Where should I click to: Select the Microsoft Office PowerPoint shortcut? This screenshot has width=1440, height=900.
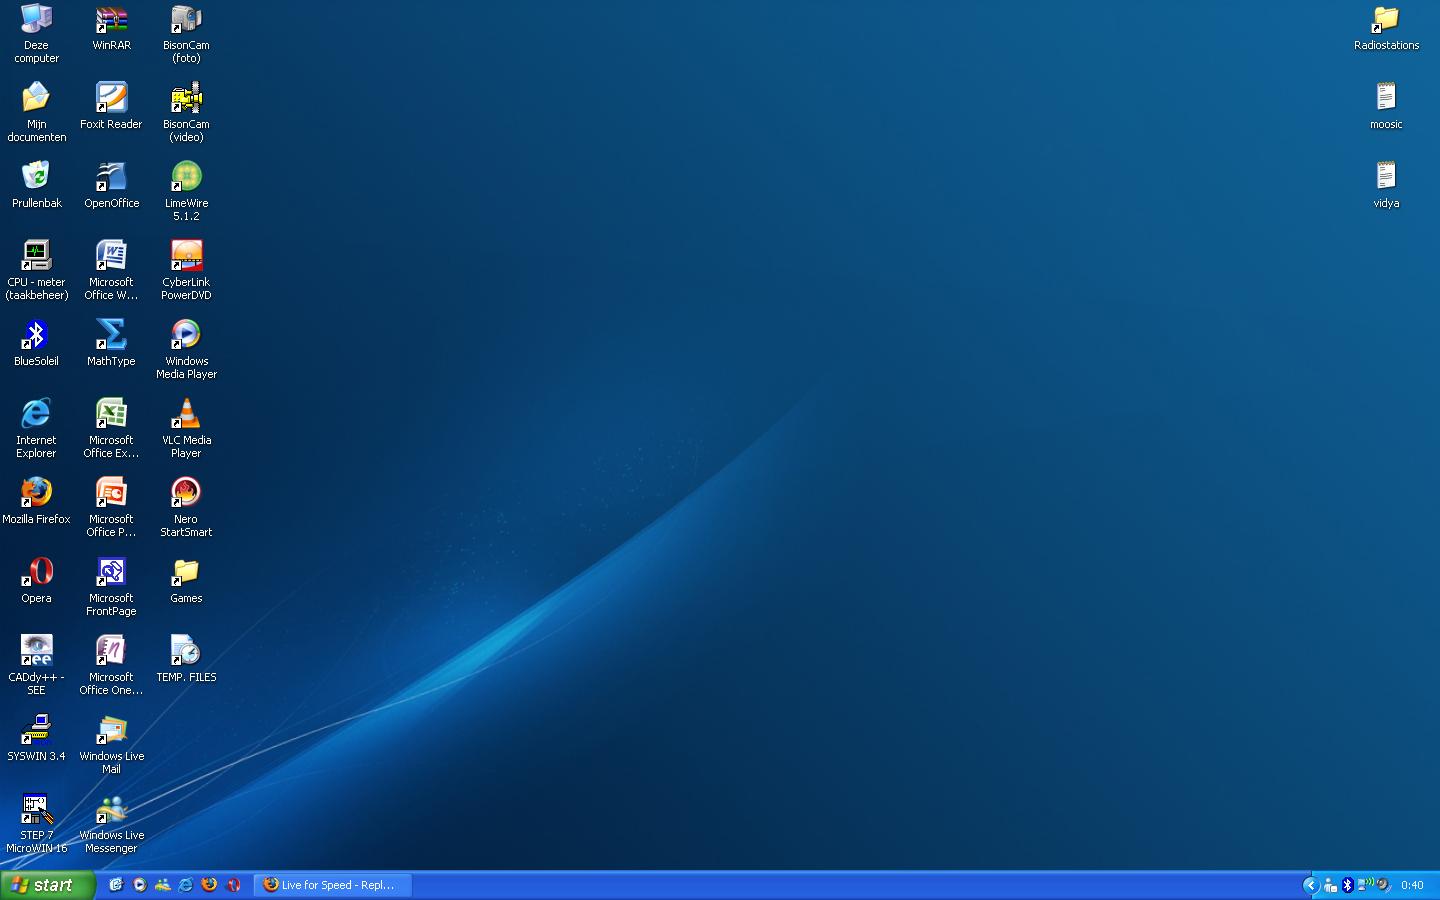pyautogui.click(x=111, y=507)
